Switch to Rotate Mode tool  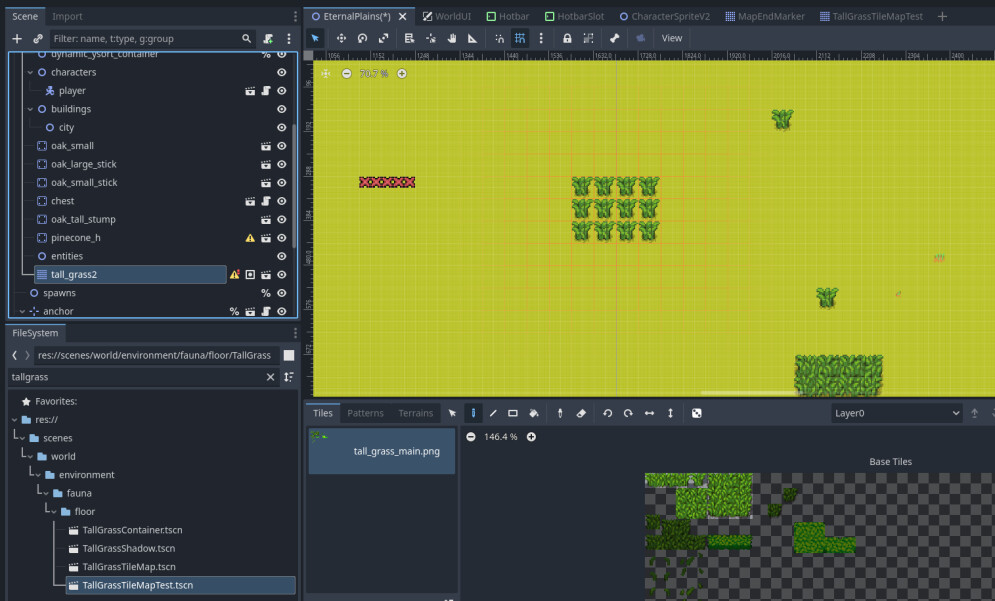click(362, 38)
